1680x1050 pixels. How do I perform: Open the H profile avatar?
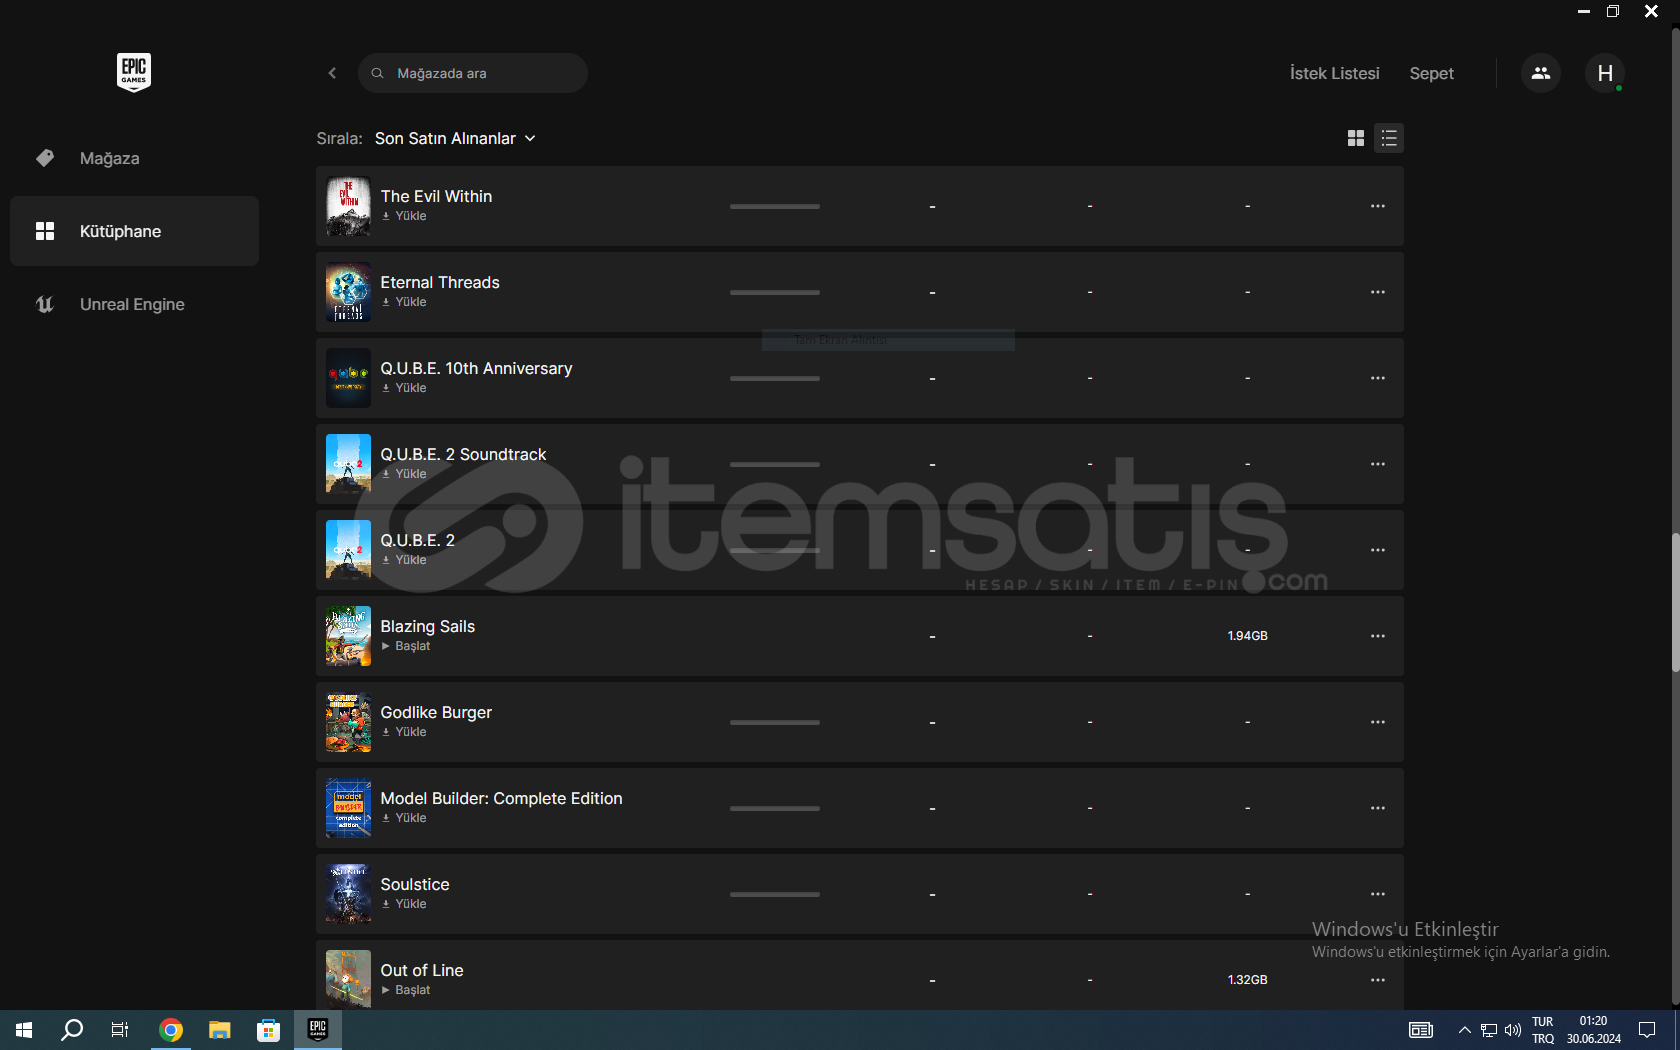[1605, 73]
